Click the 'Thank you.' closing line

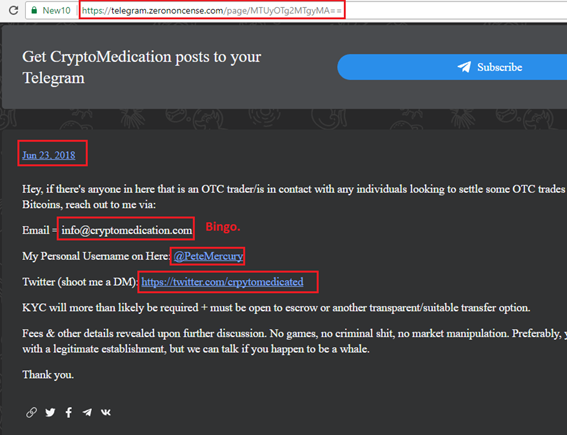click(x=48, y=375)
